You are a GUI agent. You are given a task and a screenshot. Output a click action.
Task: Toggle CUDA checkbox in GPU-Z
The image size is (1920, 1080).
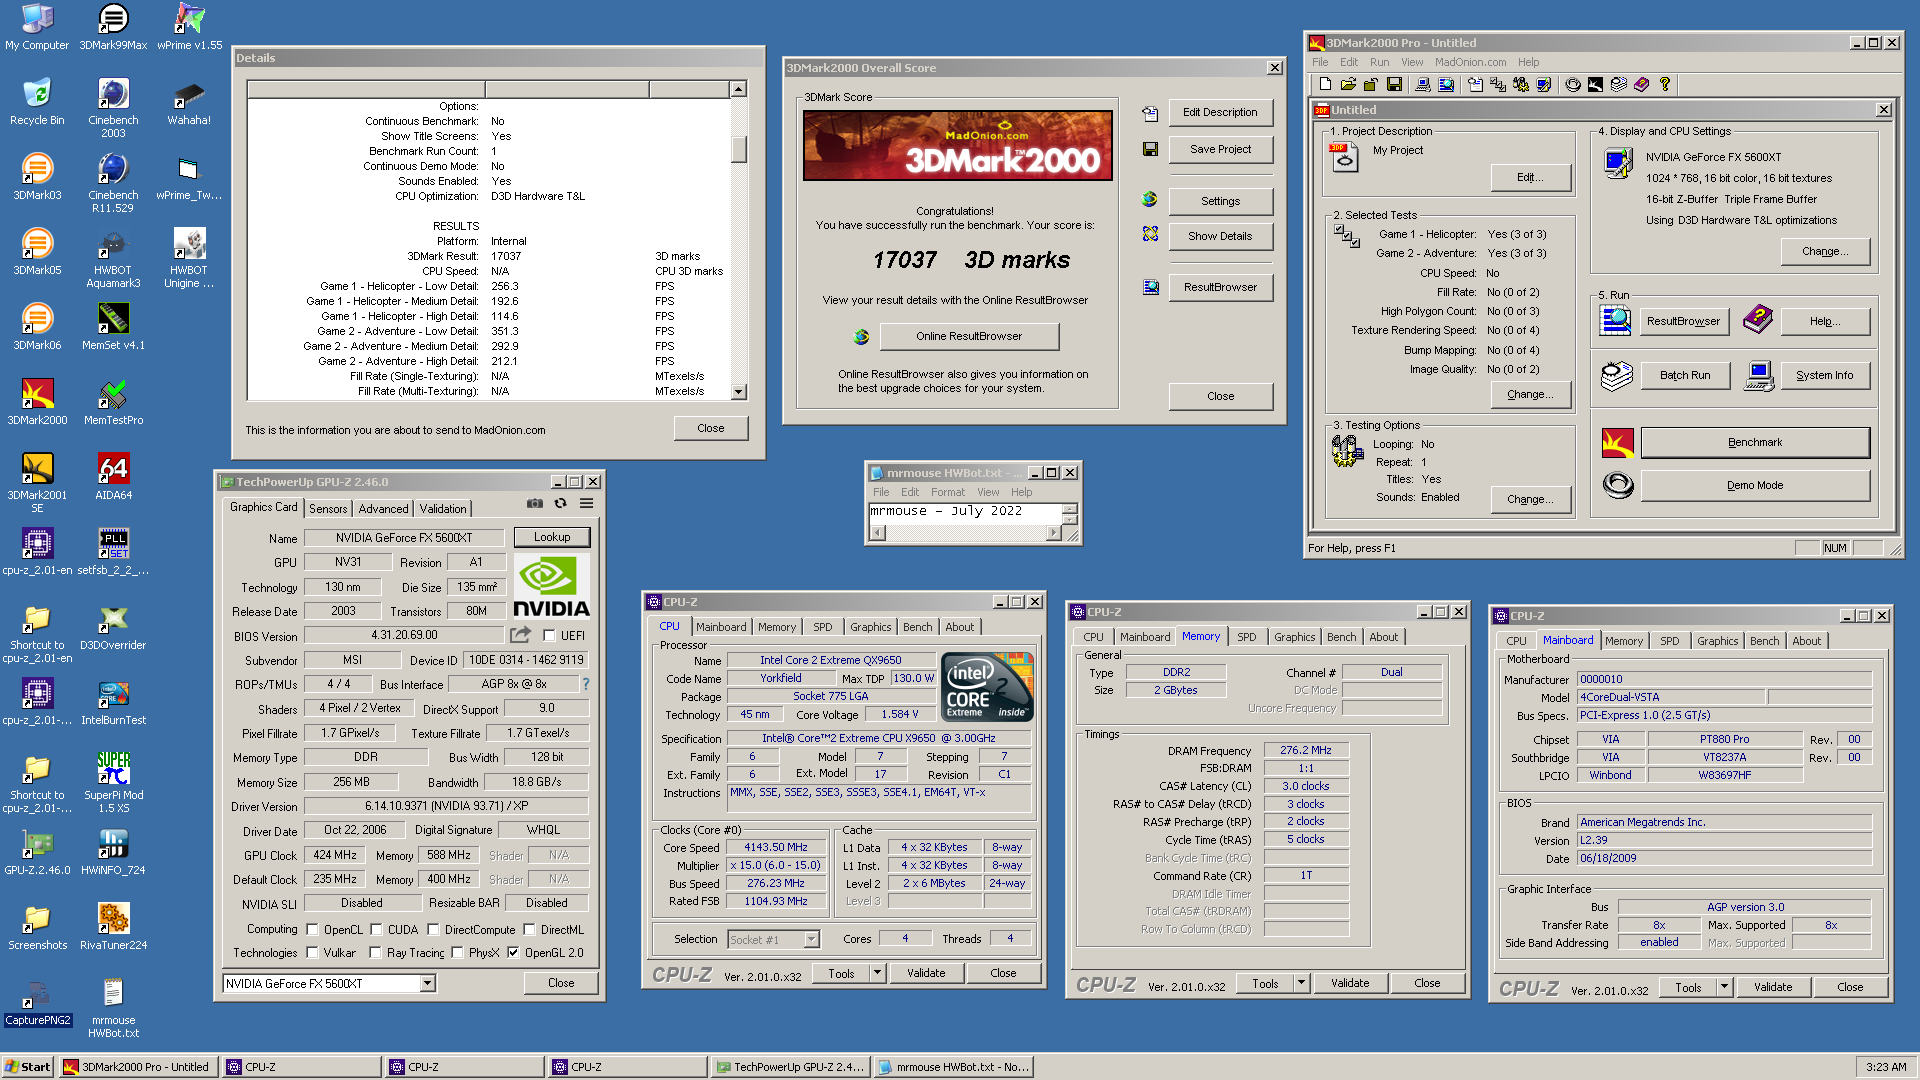click(x=376, y=929)
